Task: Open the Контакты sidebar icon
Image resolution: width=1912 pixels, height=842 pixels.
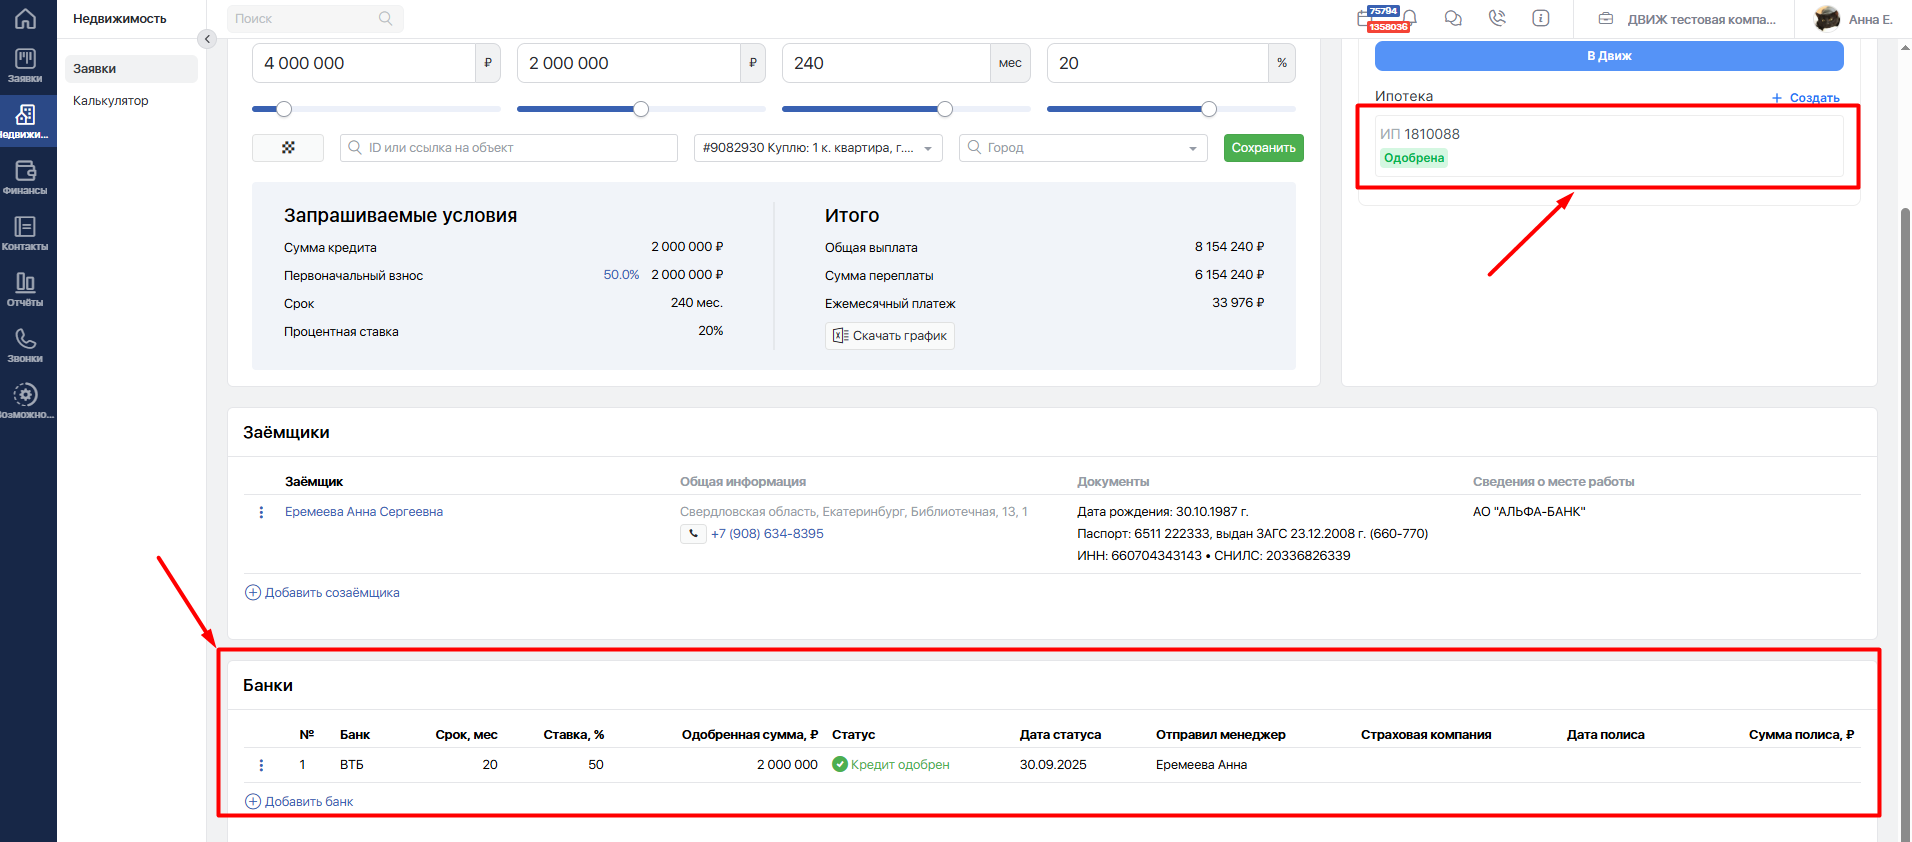Action: pos(25,232)
